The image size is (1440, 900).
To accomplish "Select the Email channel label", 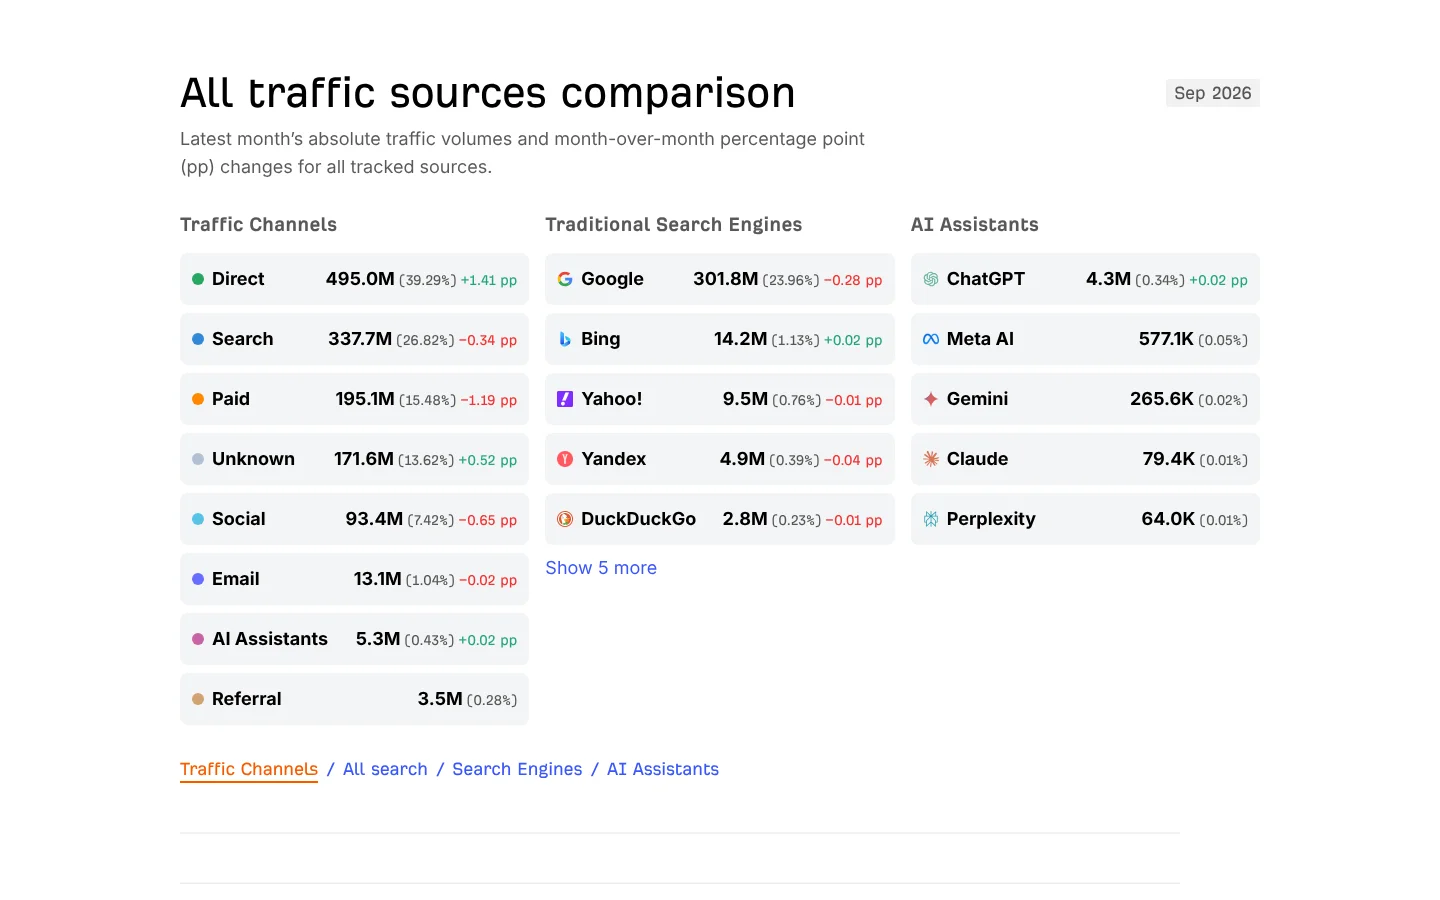I will [236, 579].
